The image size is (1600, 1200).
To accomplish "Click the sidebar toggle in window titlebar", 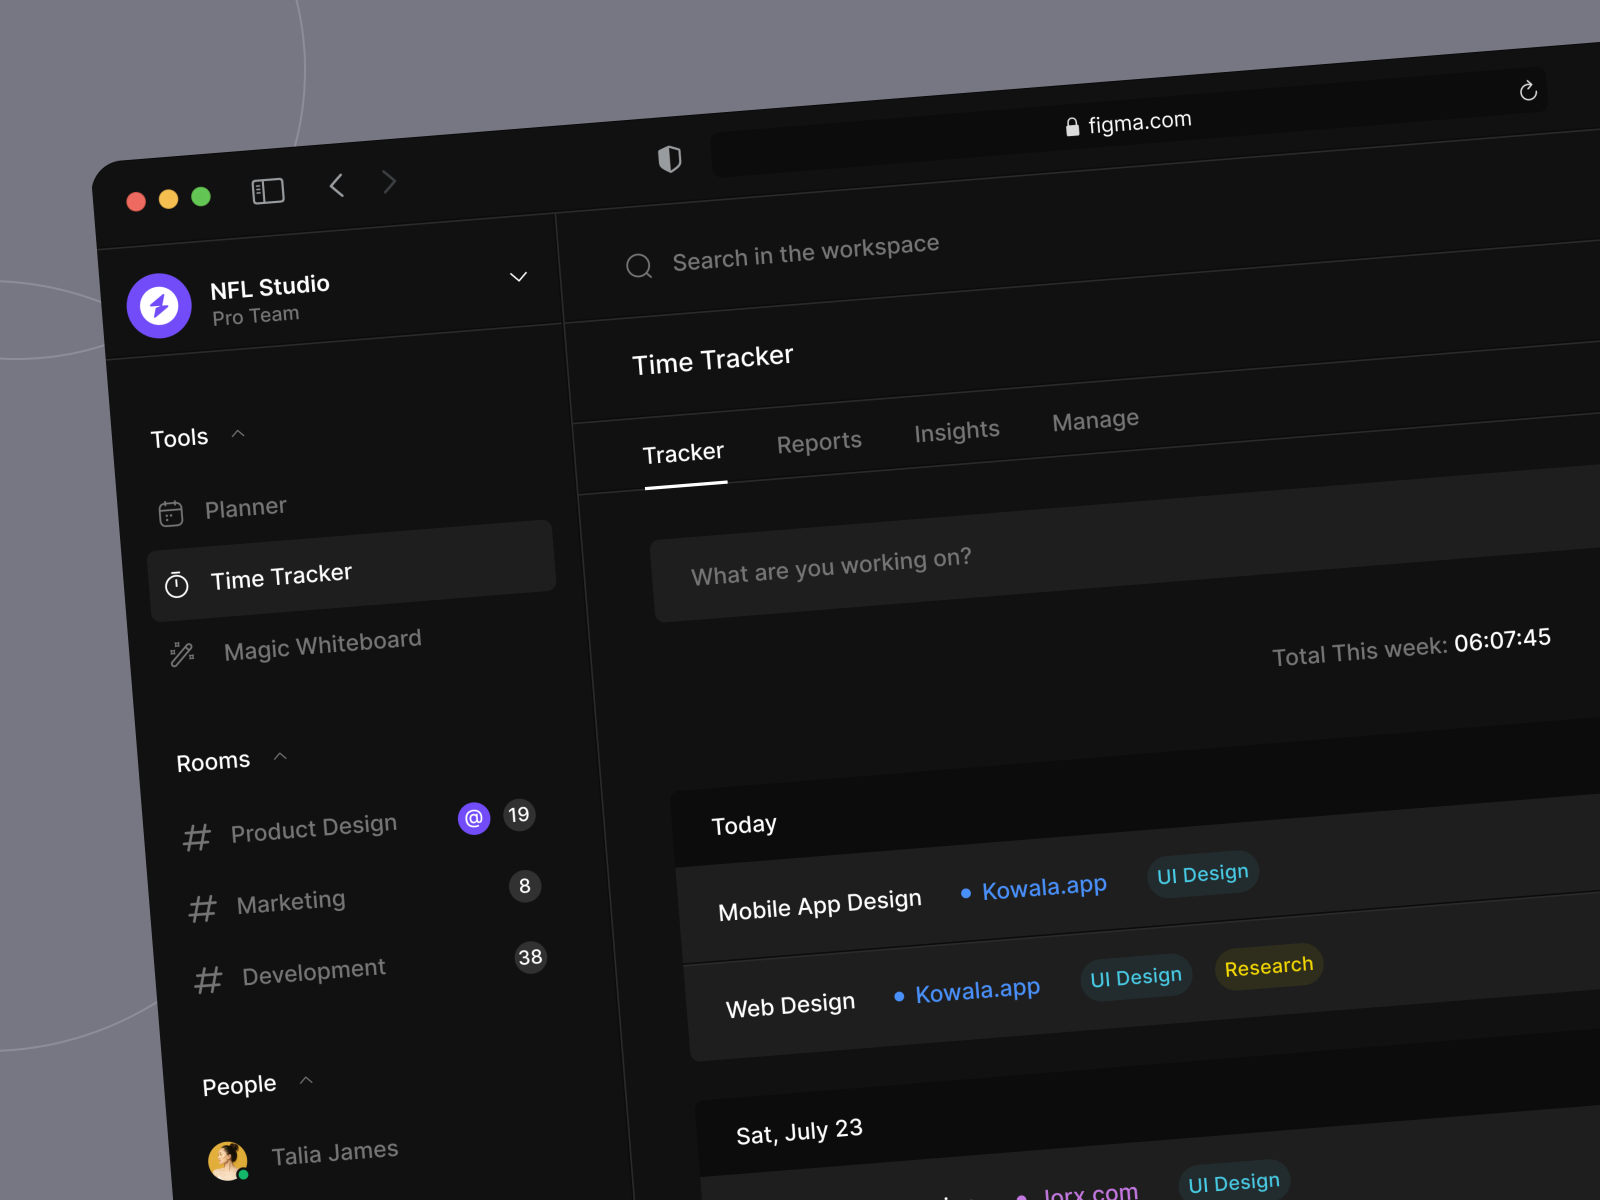I will click(268, 190).
